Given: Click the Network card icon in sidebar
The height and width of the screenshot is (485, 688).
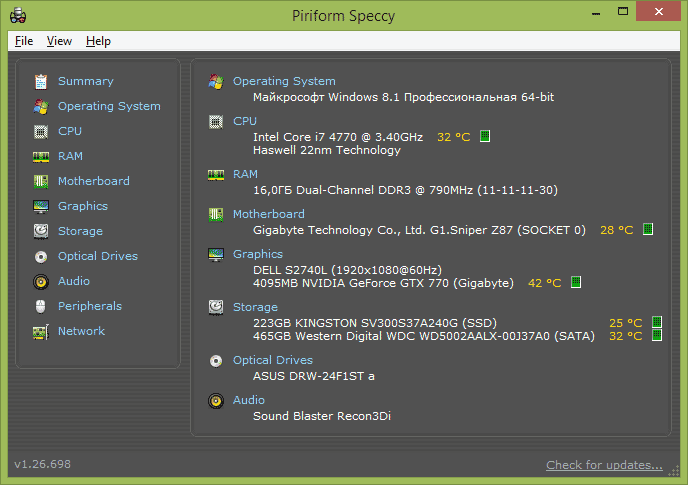Looking at the screenshot, I should click(x=41, y=332).
